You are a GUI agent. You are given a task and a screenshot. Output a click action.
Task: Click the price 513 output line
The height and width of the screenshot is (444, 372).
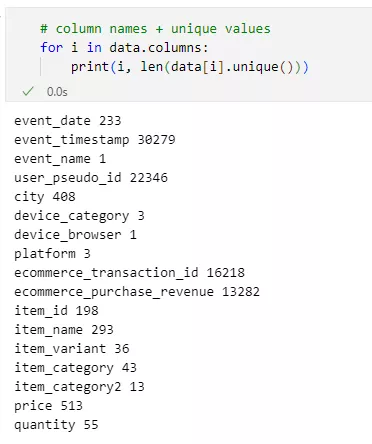coord(48,406)
